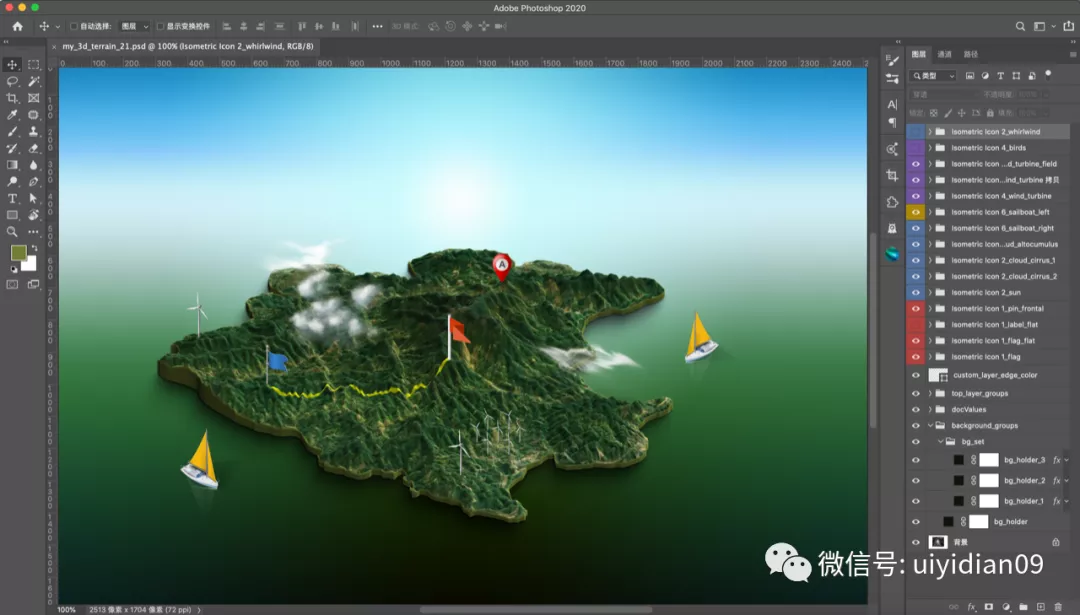Screen dimensions: 1080x615
Task: Click the 3D globe plugin icon
Action: pos(892,254)
